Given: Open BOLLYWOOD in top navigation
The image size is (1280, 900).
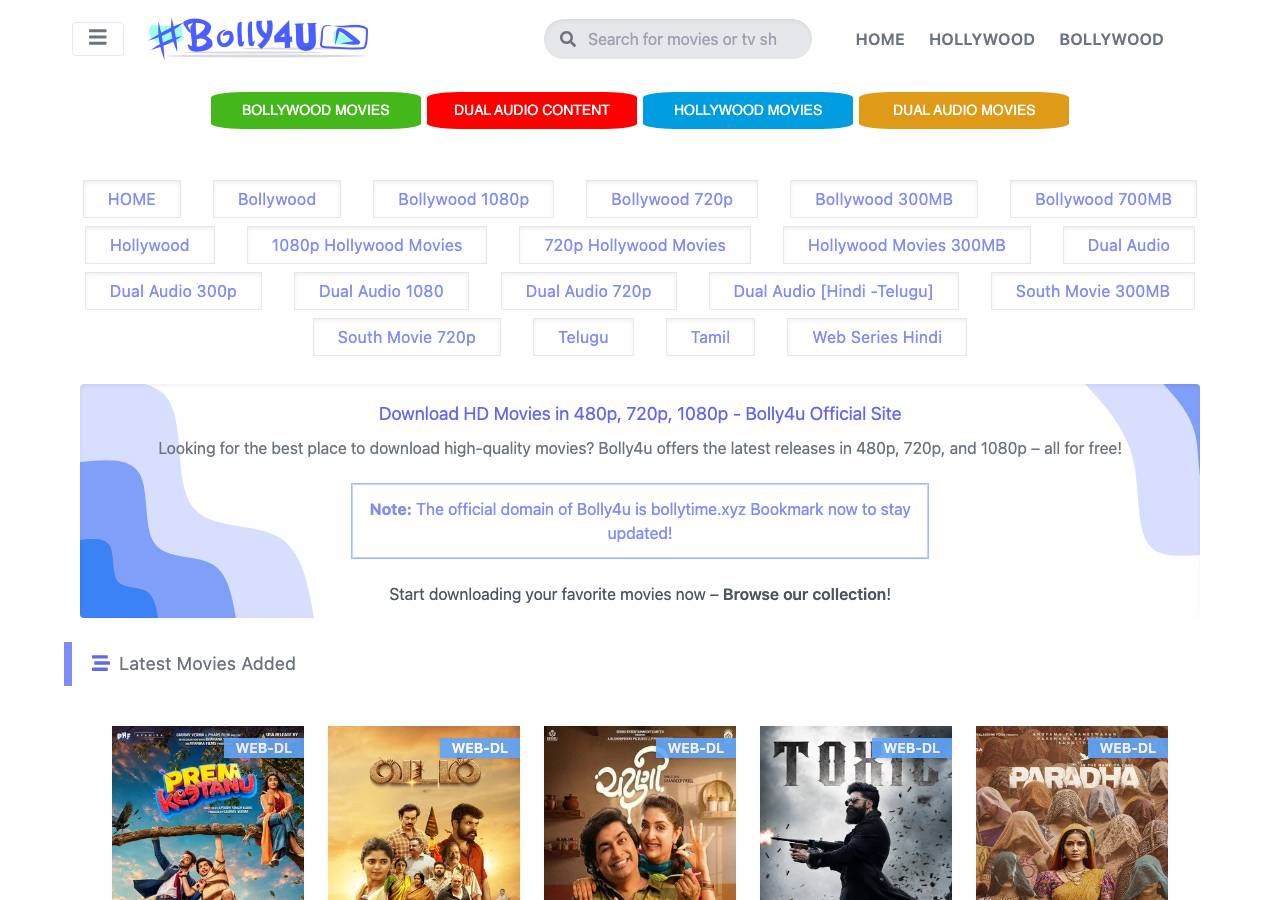Looking at the screenshot, I should pos(1111,39).
